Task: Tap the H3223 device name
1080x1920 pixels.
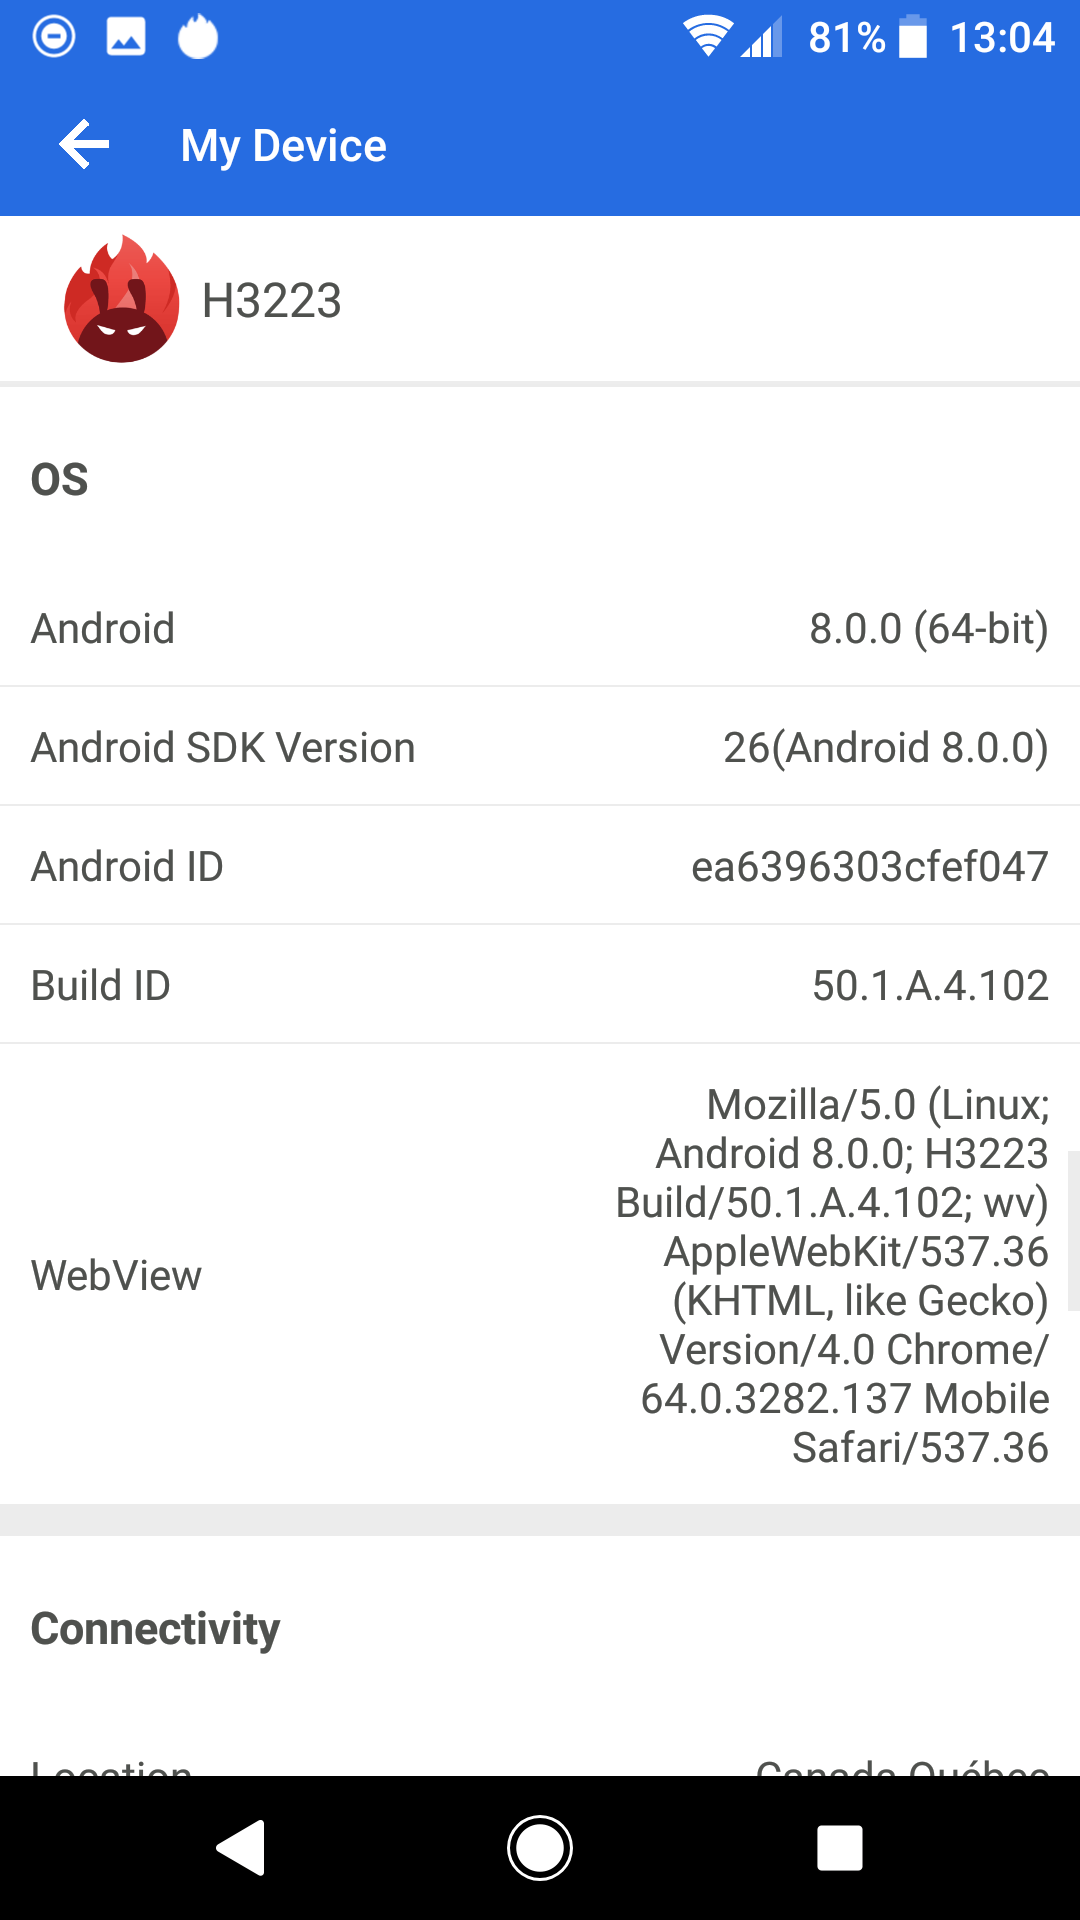Action: click(x=272, y=301)
